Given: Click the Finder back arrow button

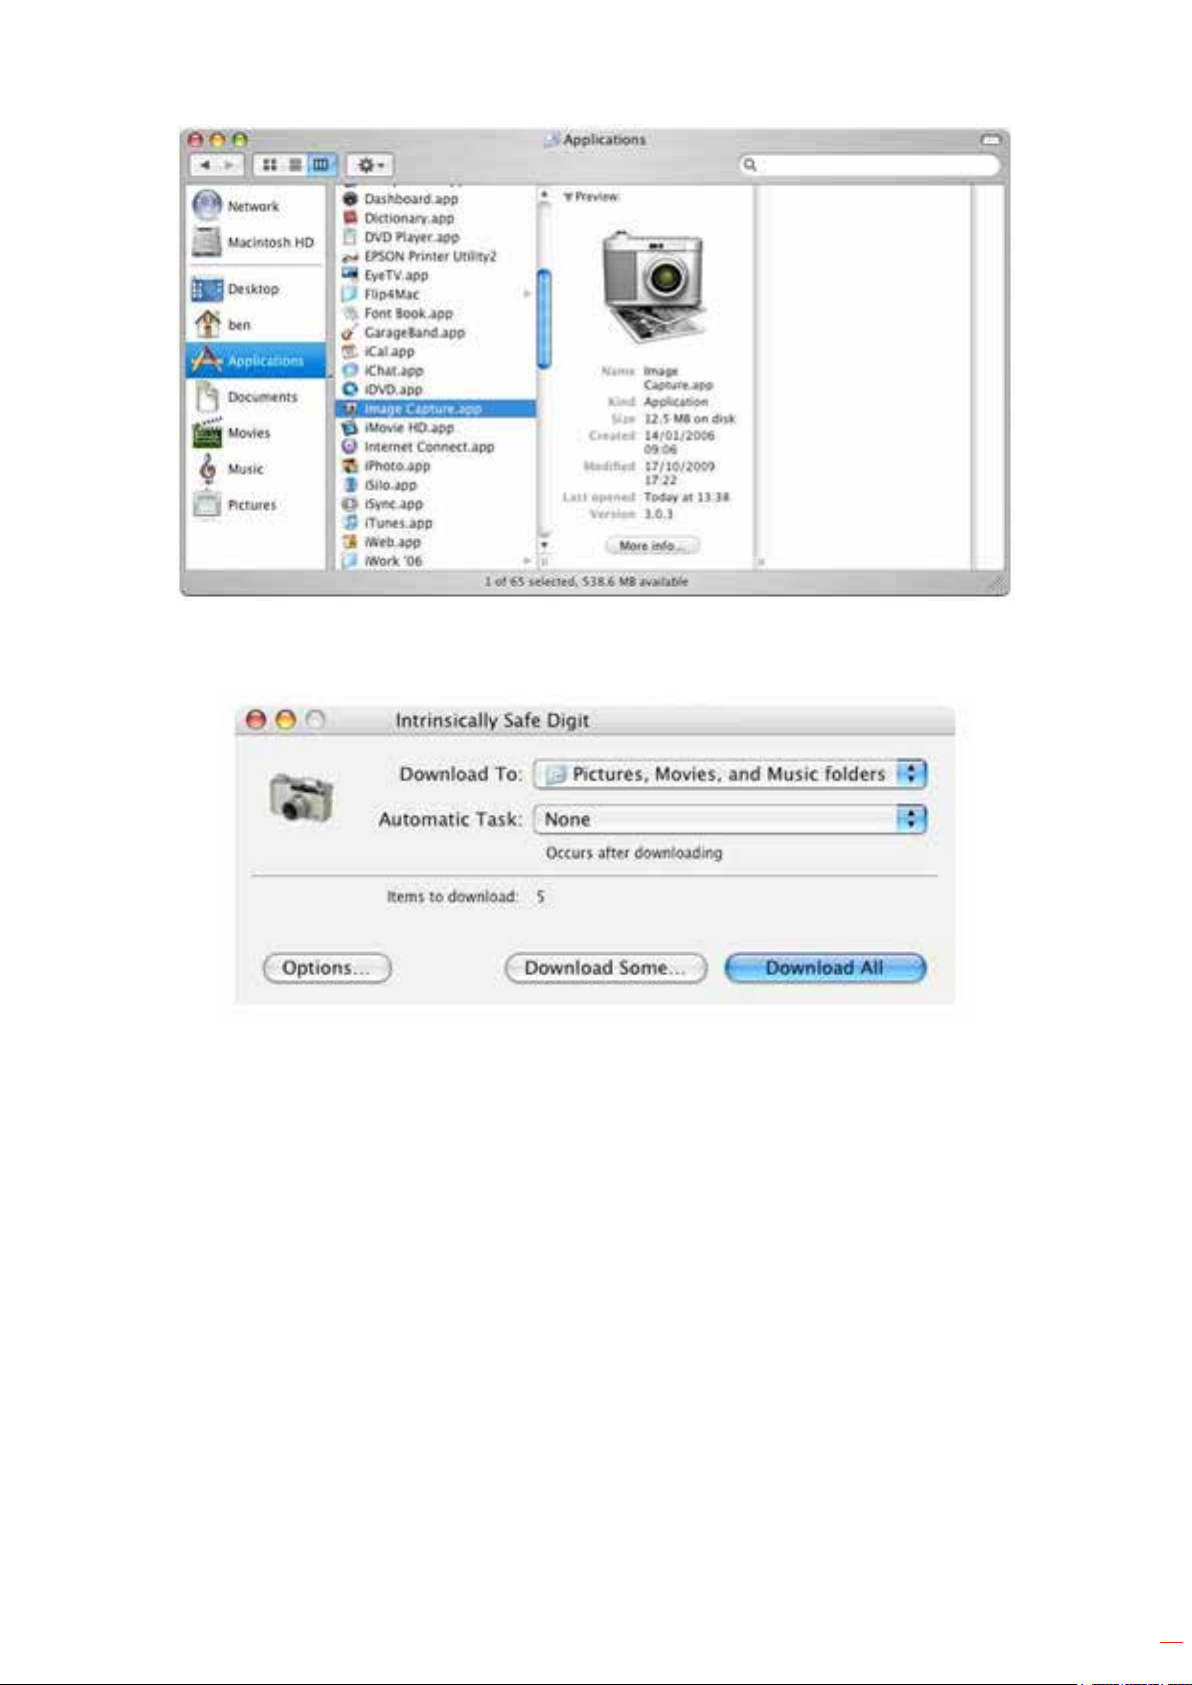Looking at the screenshot, I should 205,165.
